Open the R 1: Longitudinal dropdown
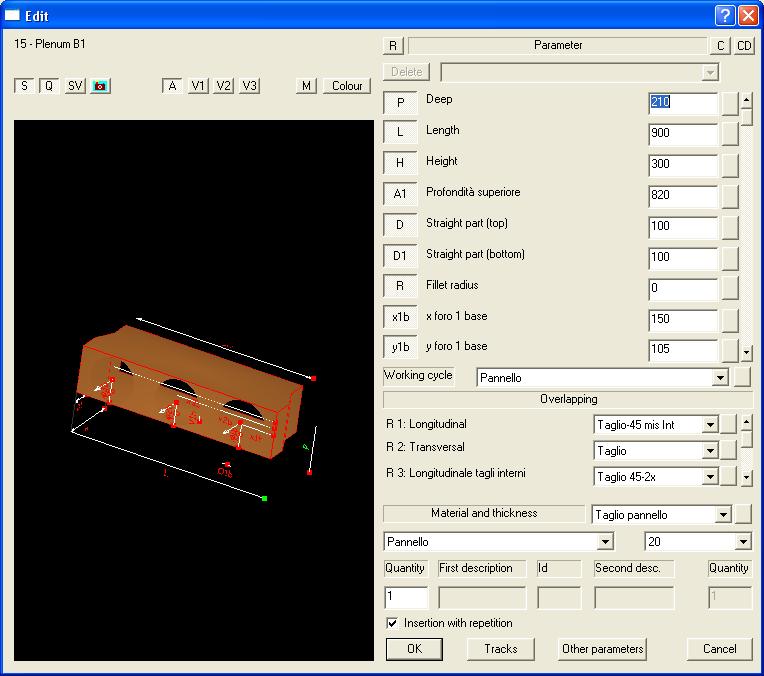The width and height of the screenshot is (764, 676). coord(710,425)
